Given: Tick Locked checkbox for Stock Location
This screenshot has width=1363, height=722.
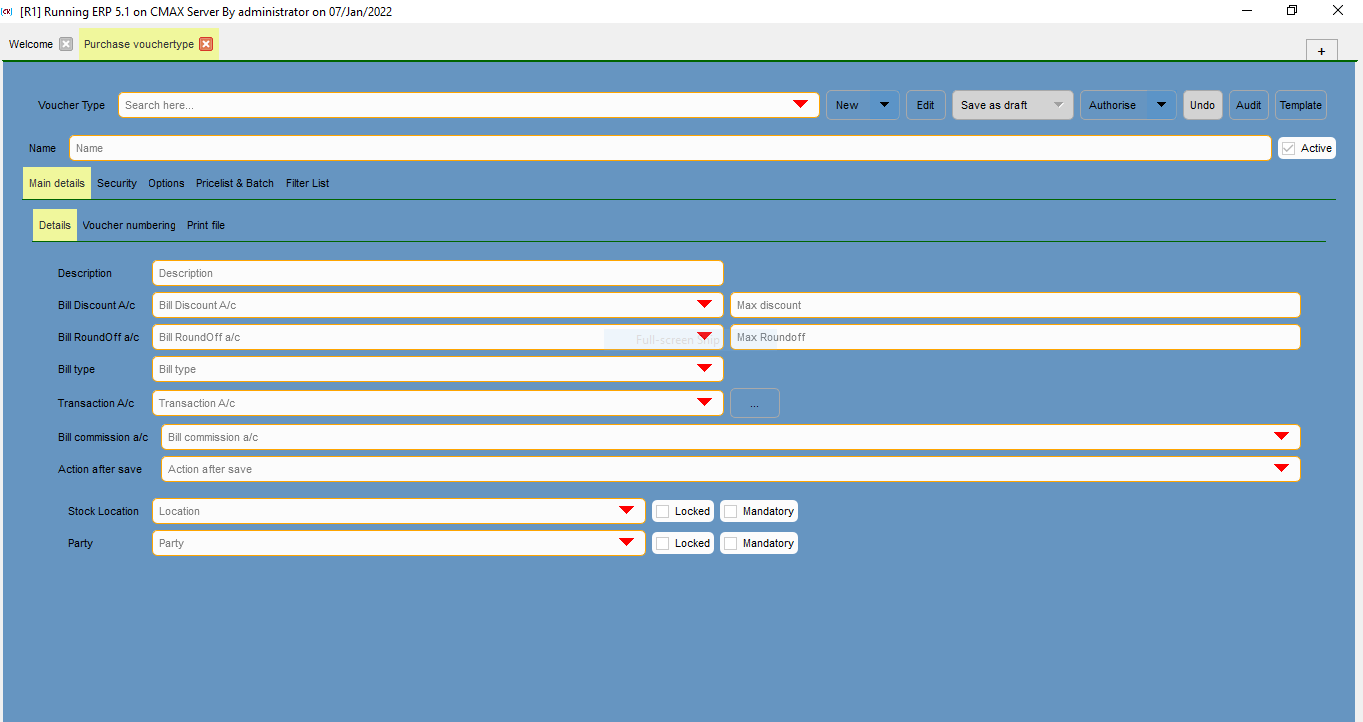Looking at the screenshot, I should click(x=662, y=511).
